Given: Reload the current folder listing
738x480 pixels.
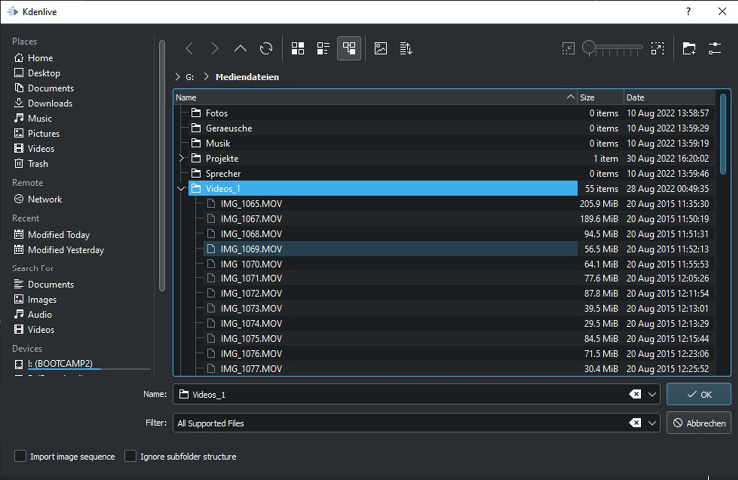Looking at the screenshot, I should [x=266, y=48].
